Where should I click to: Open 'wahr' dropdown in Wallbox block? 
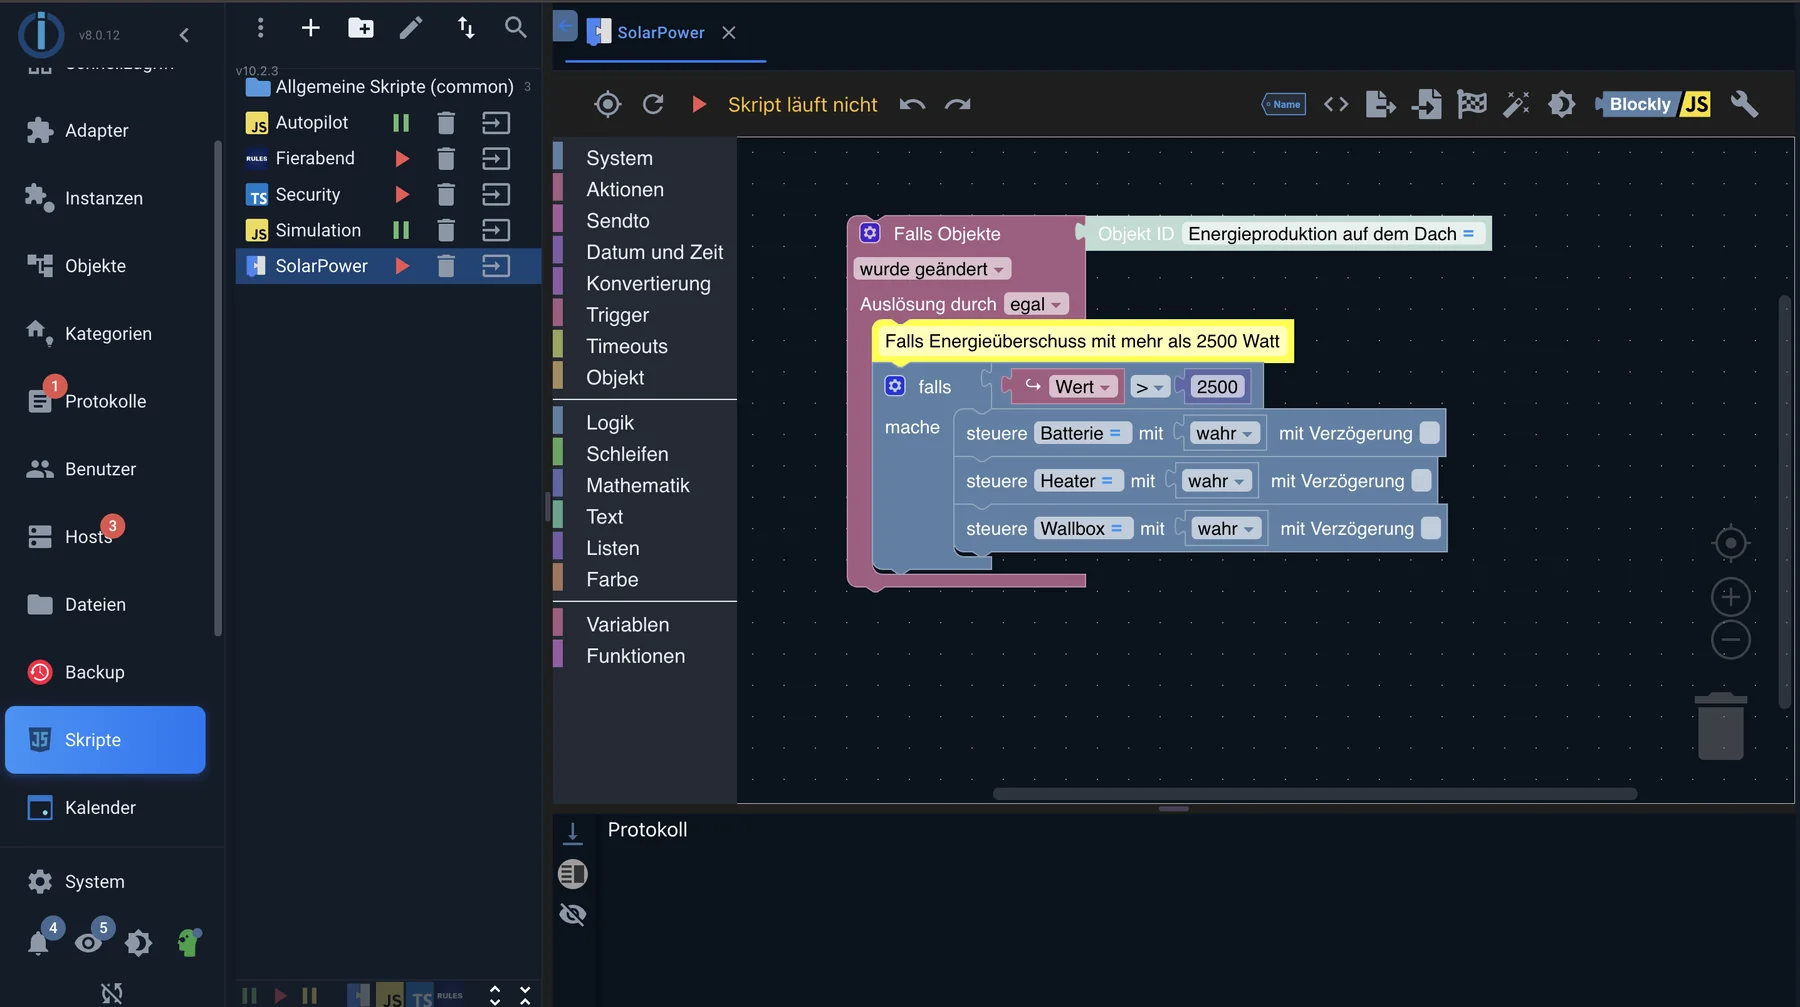click(1226, 529)
